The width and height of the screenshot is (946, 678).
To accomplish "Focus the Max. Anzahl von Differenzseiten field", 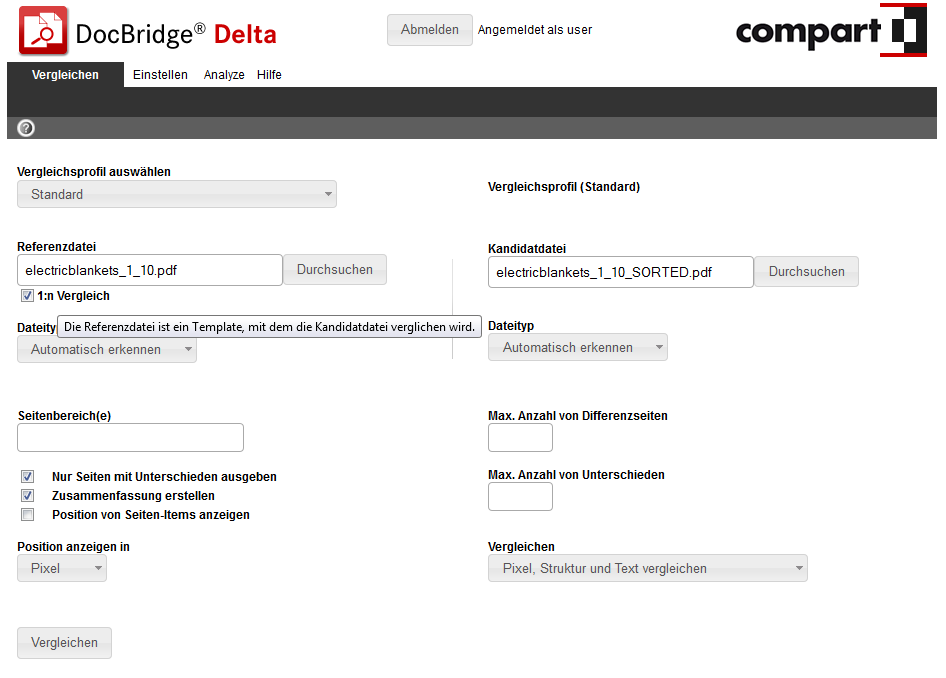I will coord(520,437).
